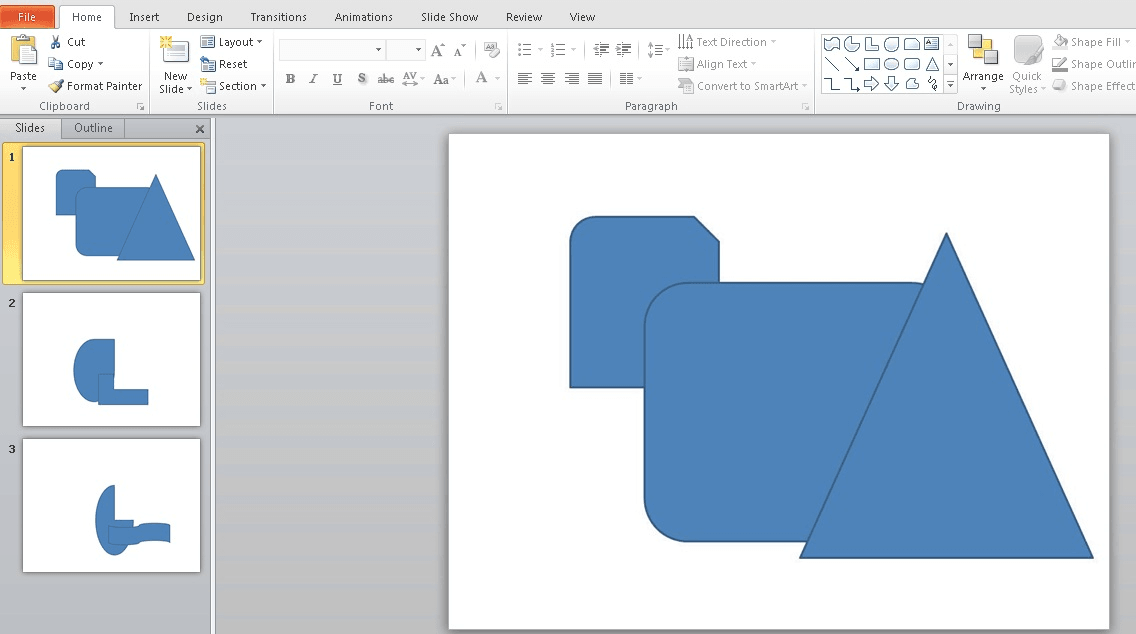Select the Isosceles Triangle shape

tap(932, 64)
